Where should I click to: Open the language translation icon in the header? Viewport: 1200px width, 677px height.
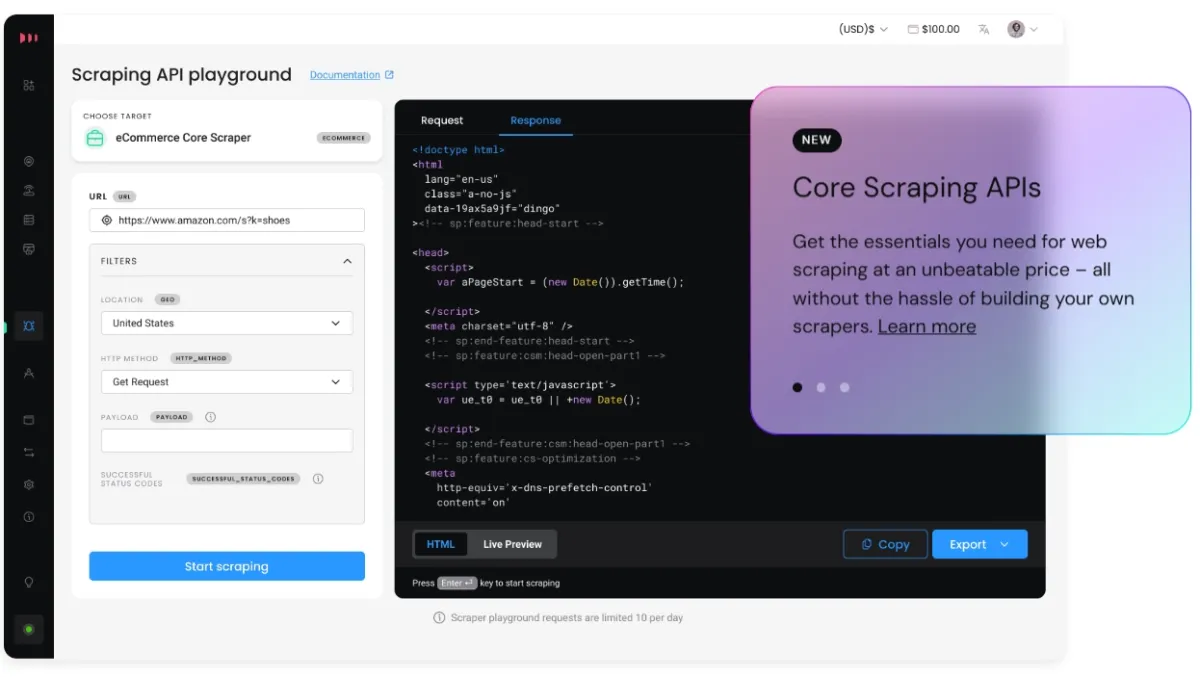(984, 29)
